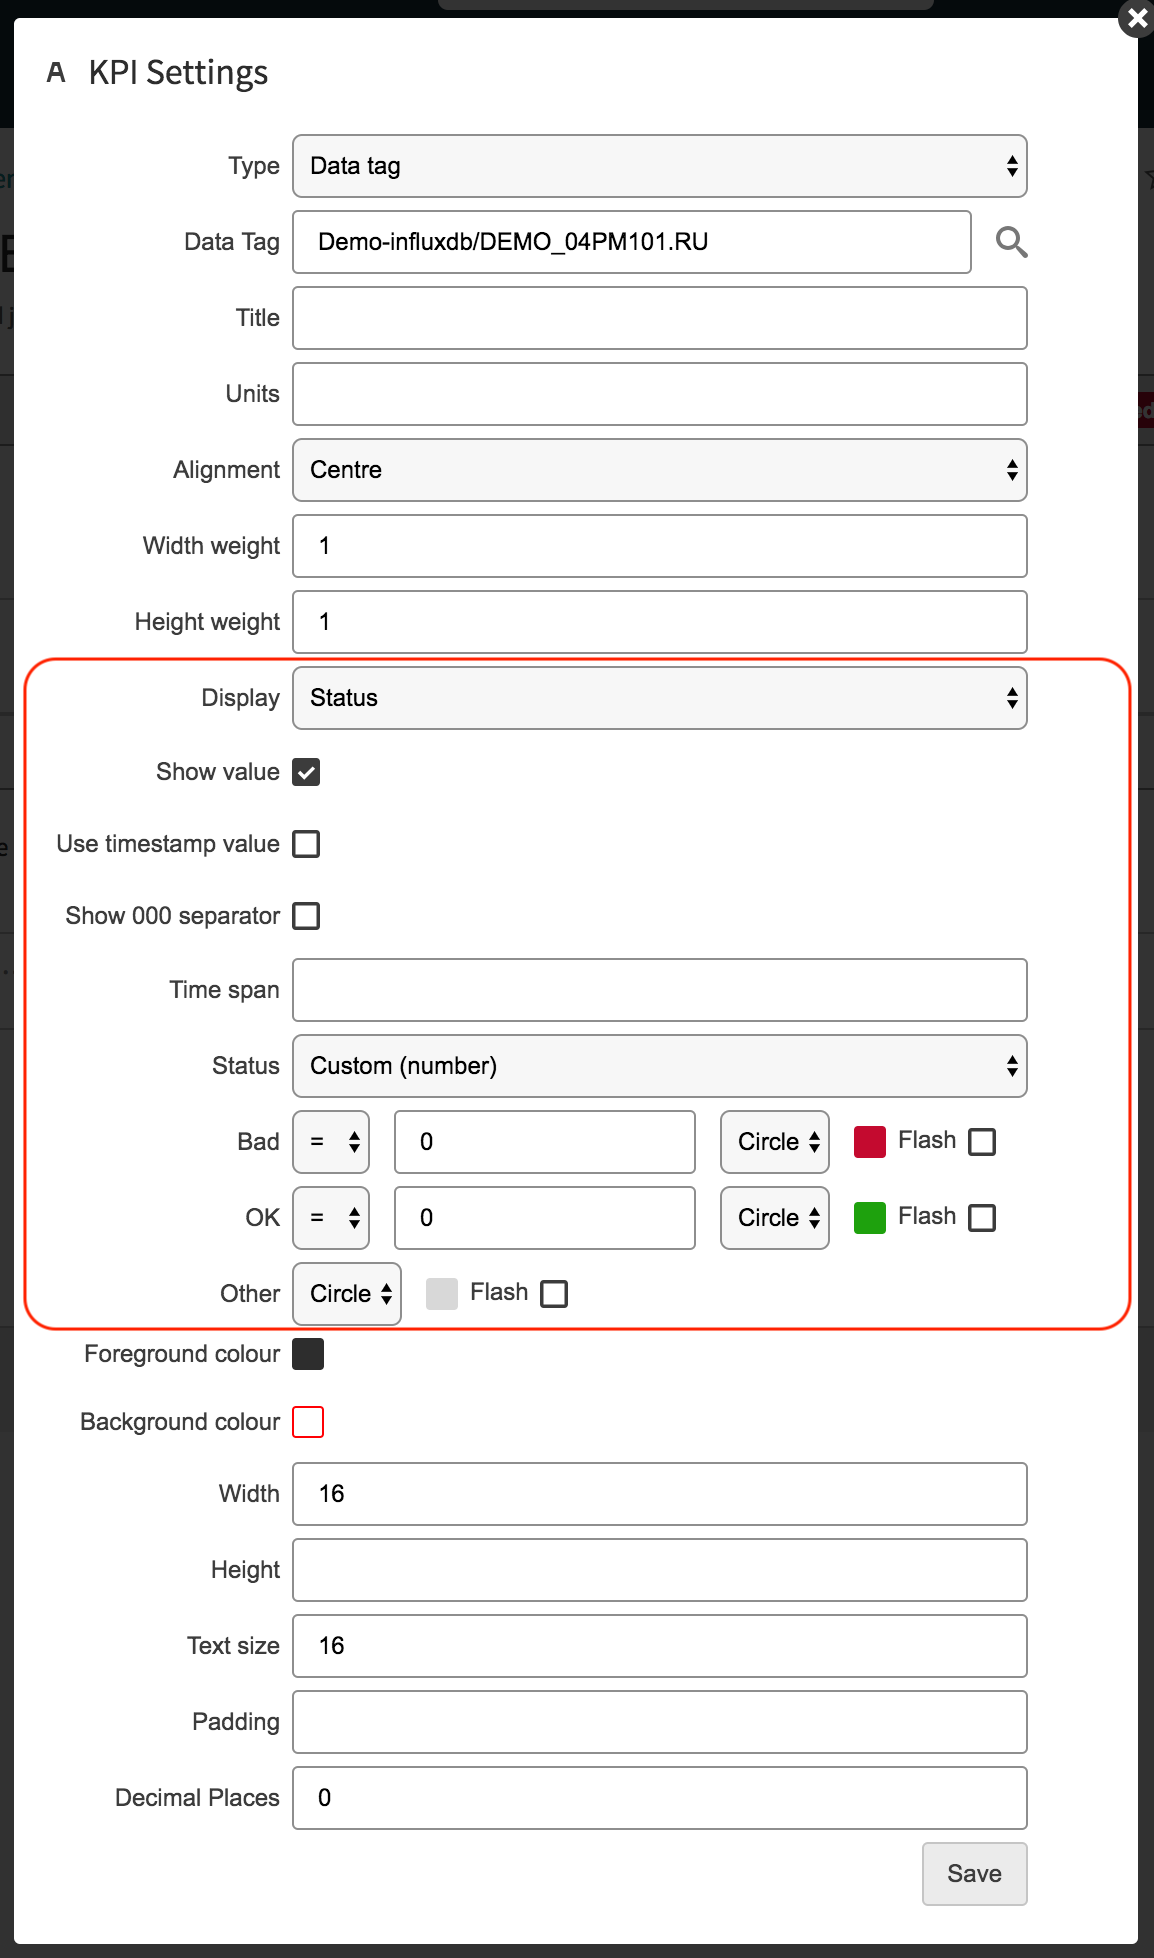Pick the red Bad colour swatch
Screen dimensions: 1154x1958
point(870,1142)
